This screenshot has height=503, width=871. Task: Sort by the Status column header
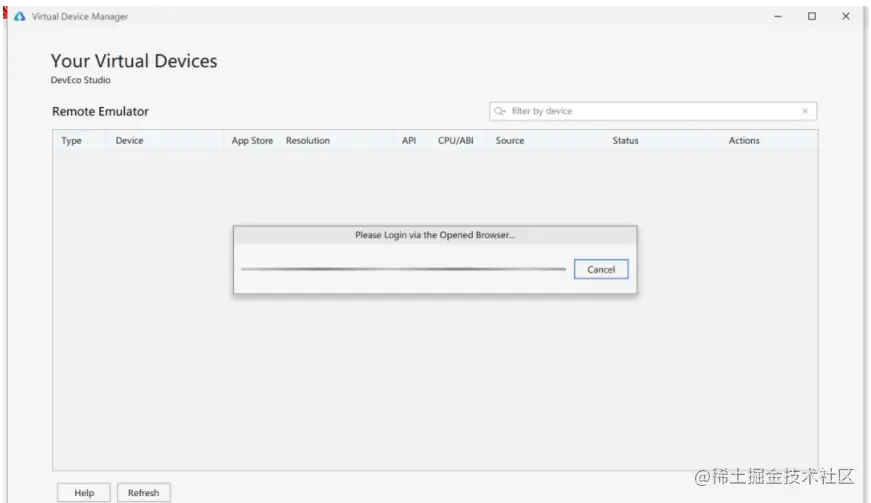[x=625, y=140]
